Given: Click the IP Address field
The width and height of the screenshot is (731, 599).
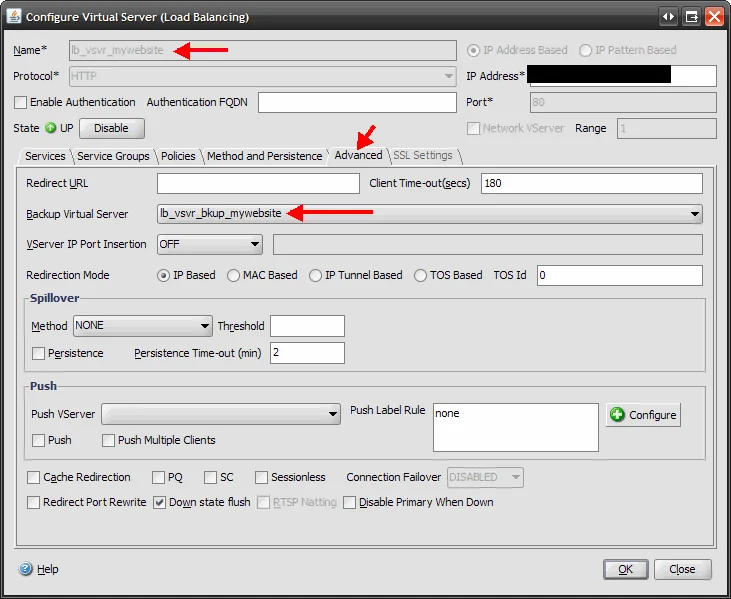Looking at the screenshot, I should tap(623, 76).
